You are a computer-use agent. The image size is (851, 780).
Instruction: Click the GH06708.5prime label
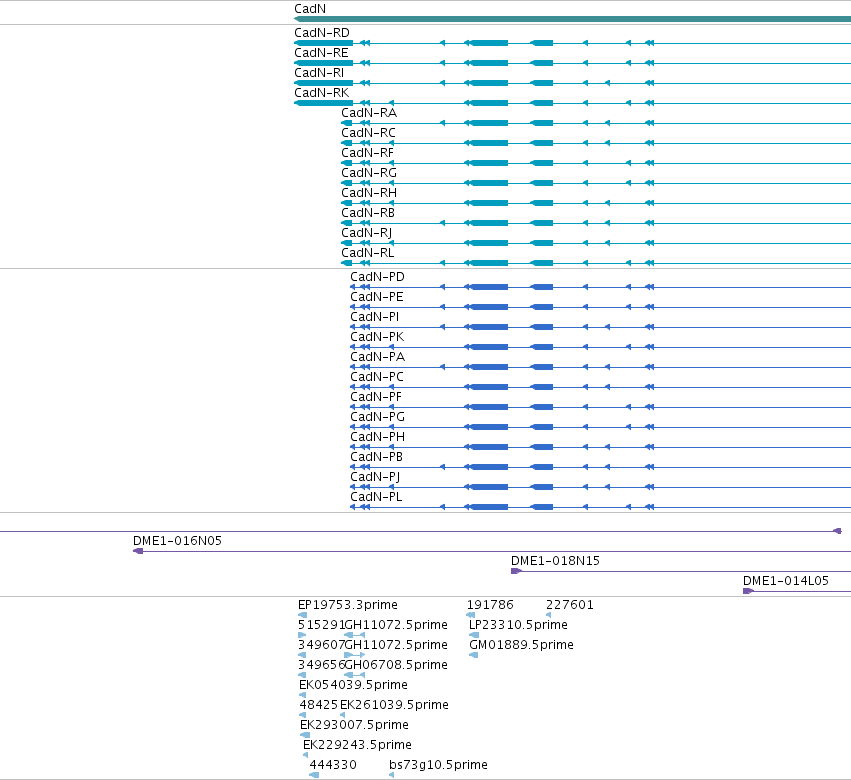point(396,665)
